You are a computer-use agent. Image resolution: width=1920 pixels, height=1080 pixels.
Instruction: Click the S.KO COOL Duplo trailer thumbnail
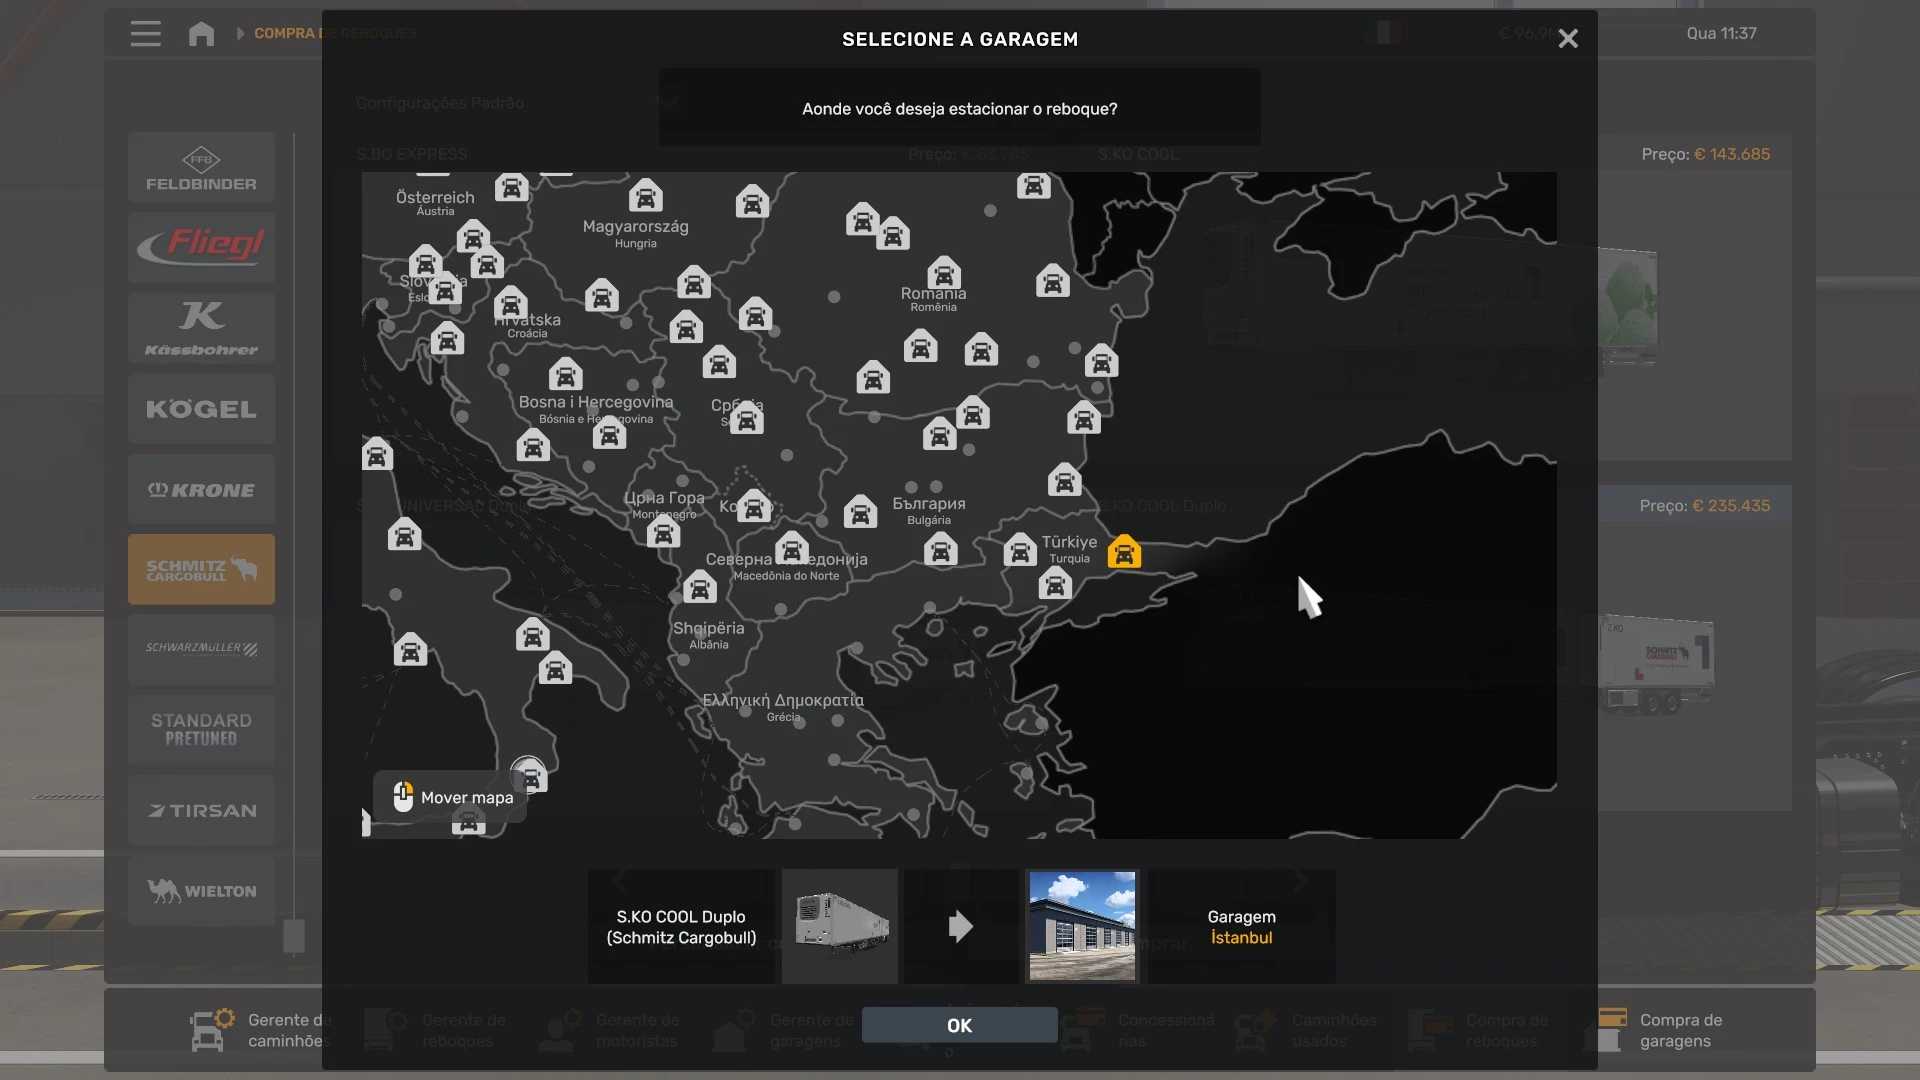click(x=840, y=926)
